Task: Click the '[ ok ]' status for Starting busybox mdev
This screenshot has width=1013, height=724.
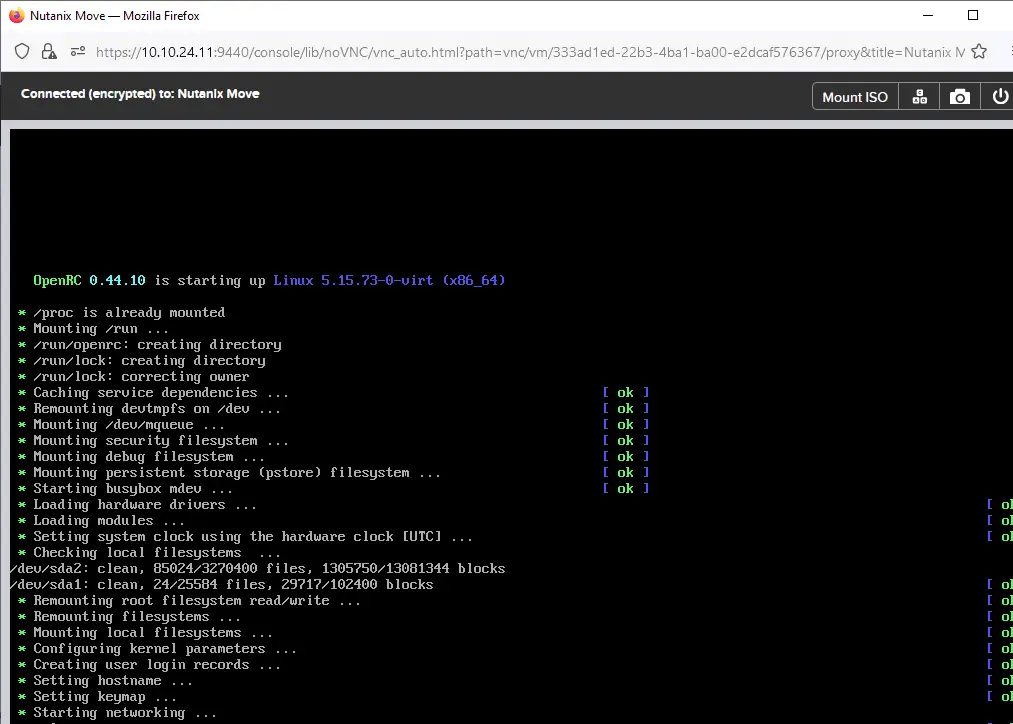Action: (625, 489)
